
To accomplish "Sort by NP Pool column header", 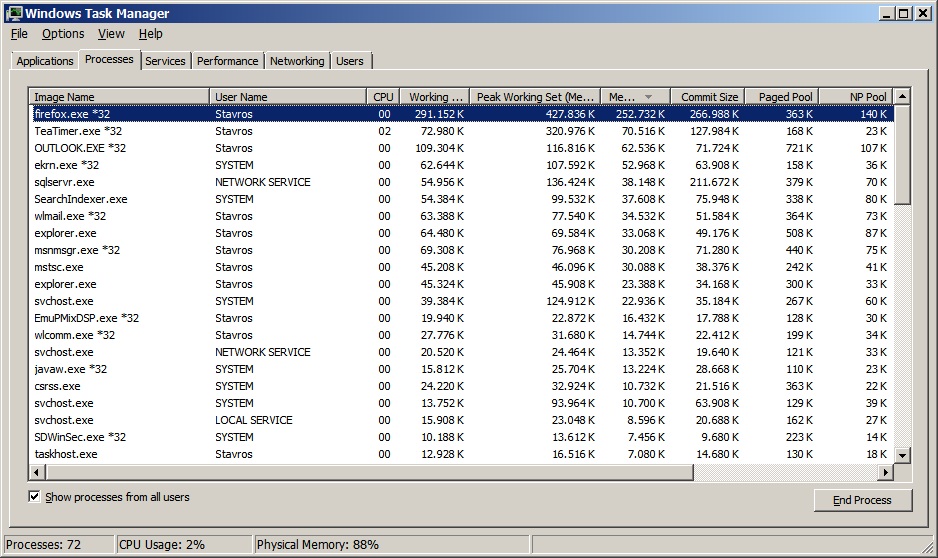I will pos(857,96).
